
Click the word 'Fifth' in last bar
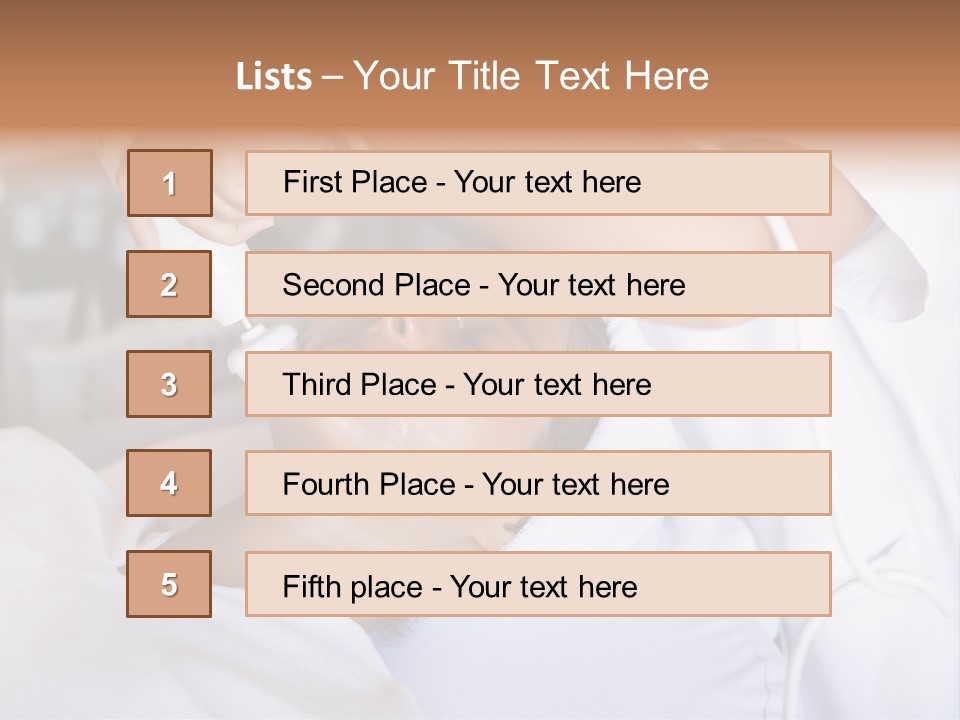pos(311,586)
